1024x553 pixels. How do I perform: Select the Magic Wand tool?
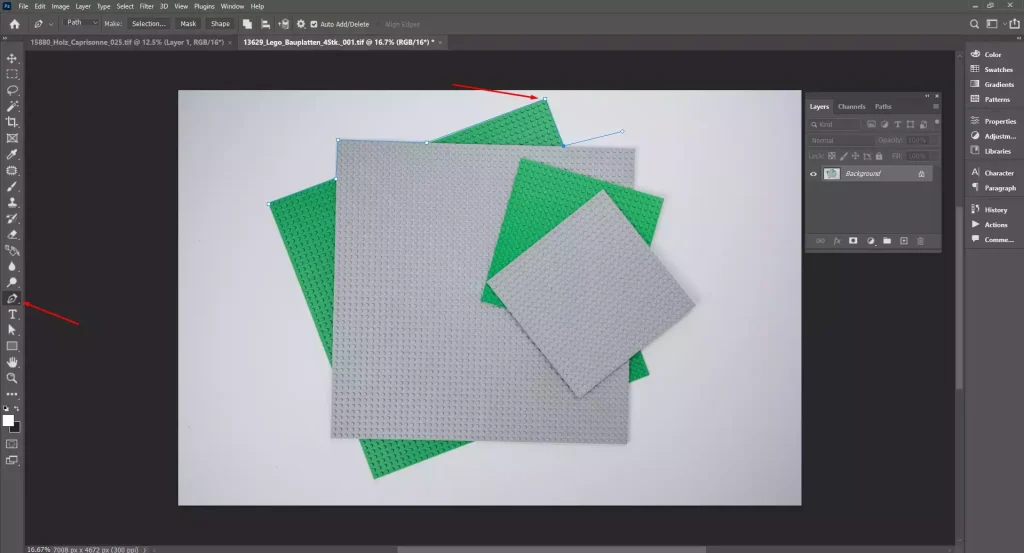pos(12,106)
